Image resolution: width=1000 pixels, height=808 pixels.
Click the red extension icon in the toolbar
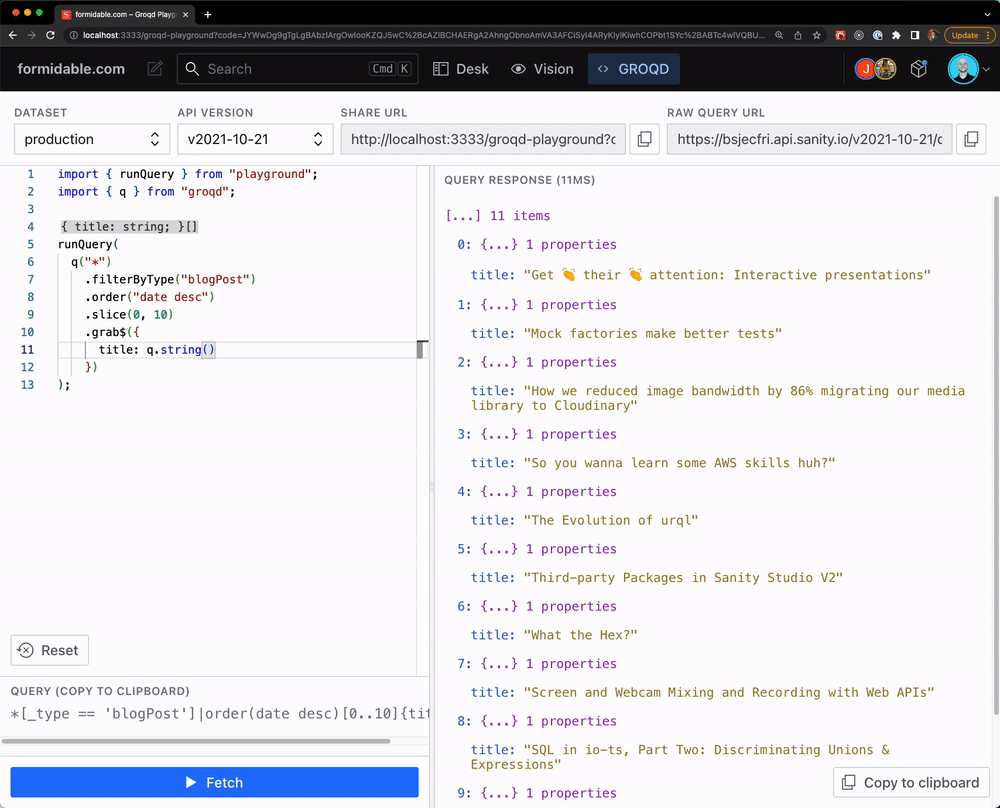click(841, 35)
